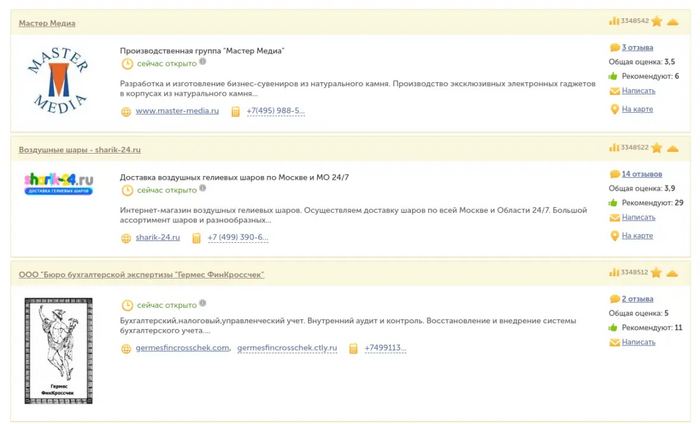
Task: Click the stats bar icon for sharik-24.ru
Action: (x=613, y=148)
